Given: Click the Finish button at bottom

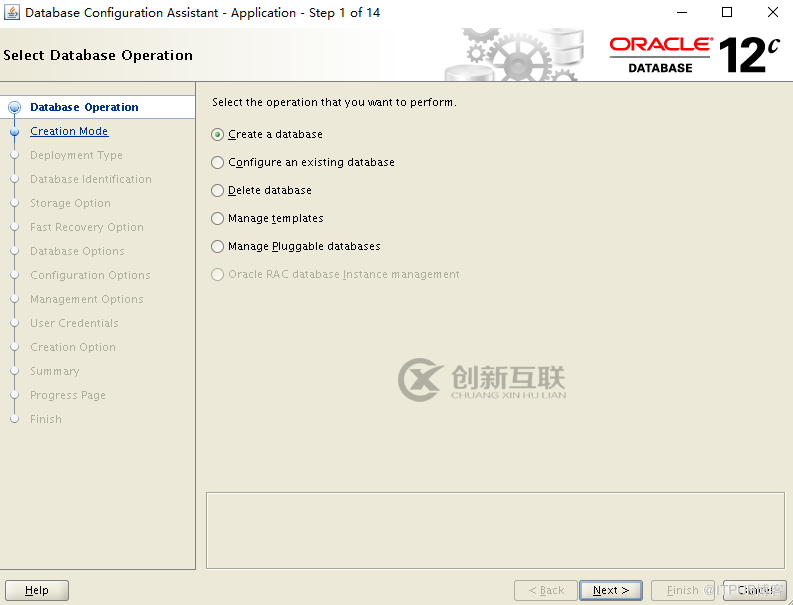Looking at the screenshot, I should click(x=683, y=590).
